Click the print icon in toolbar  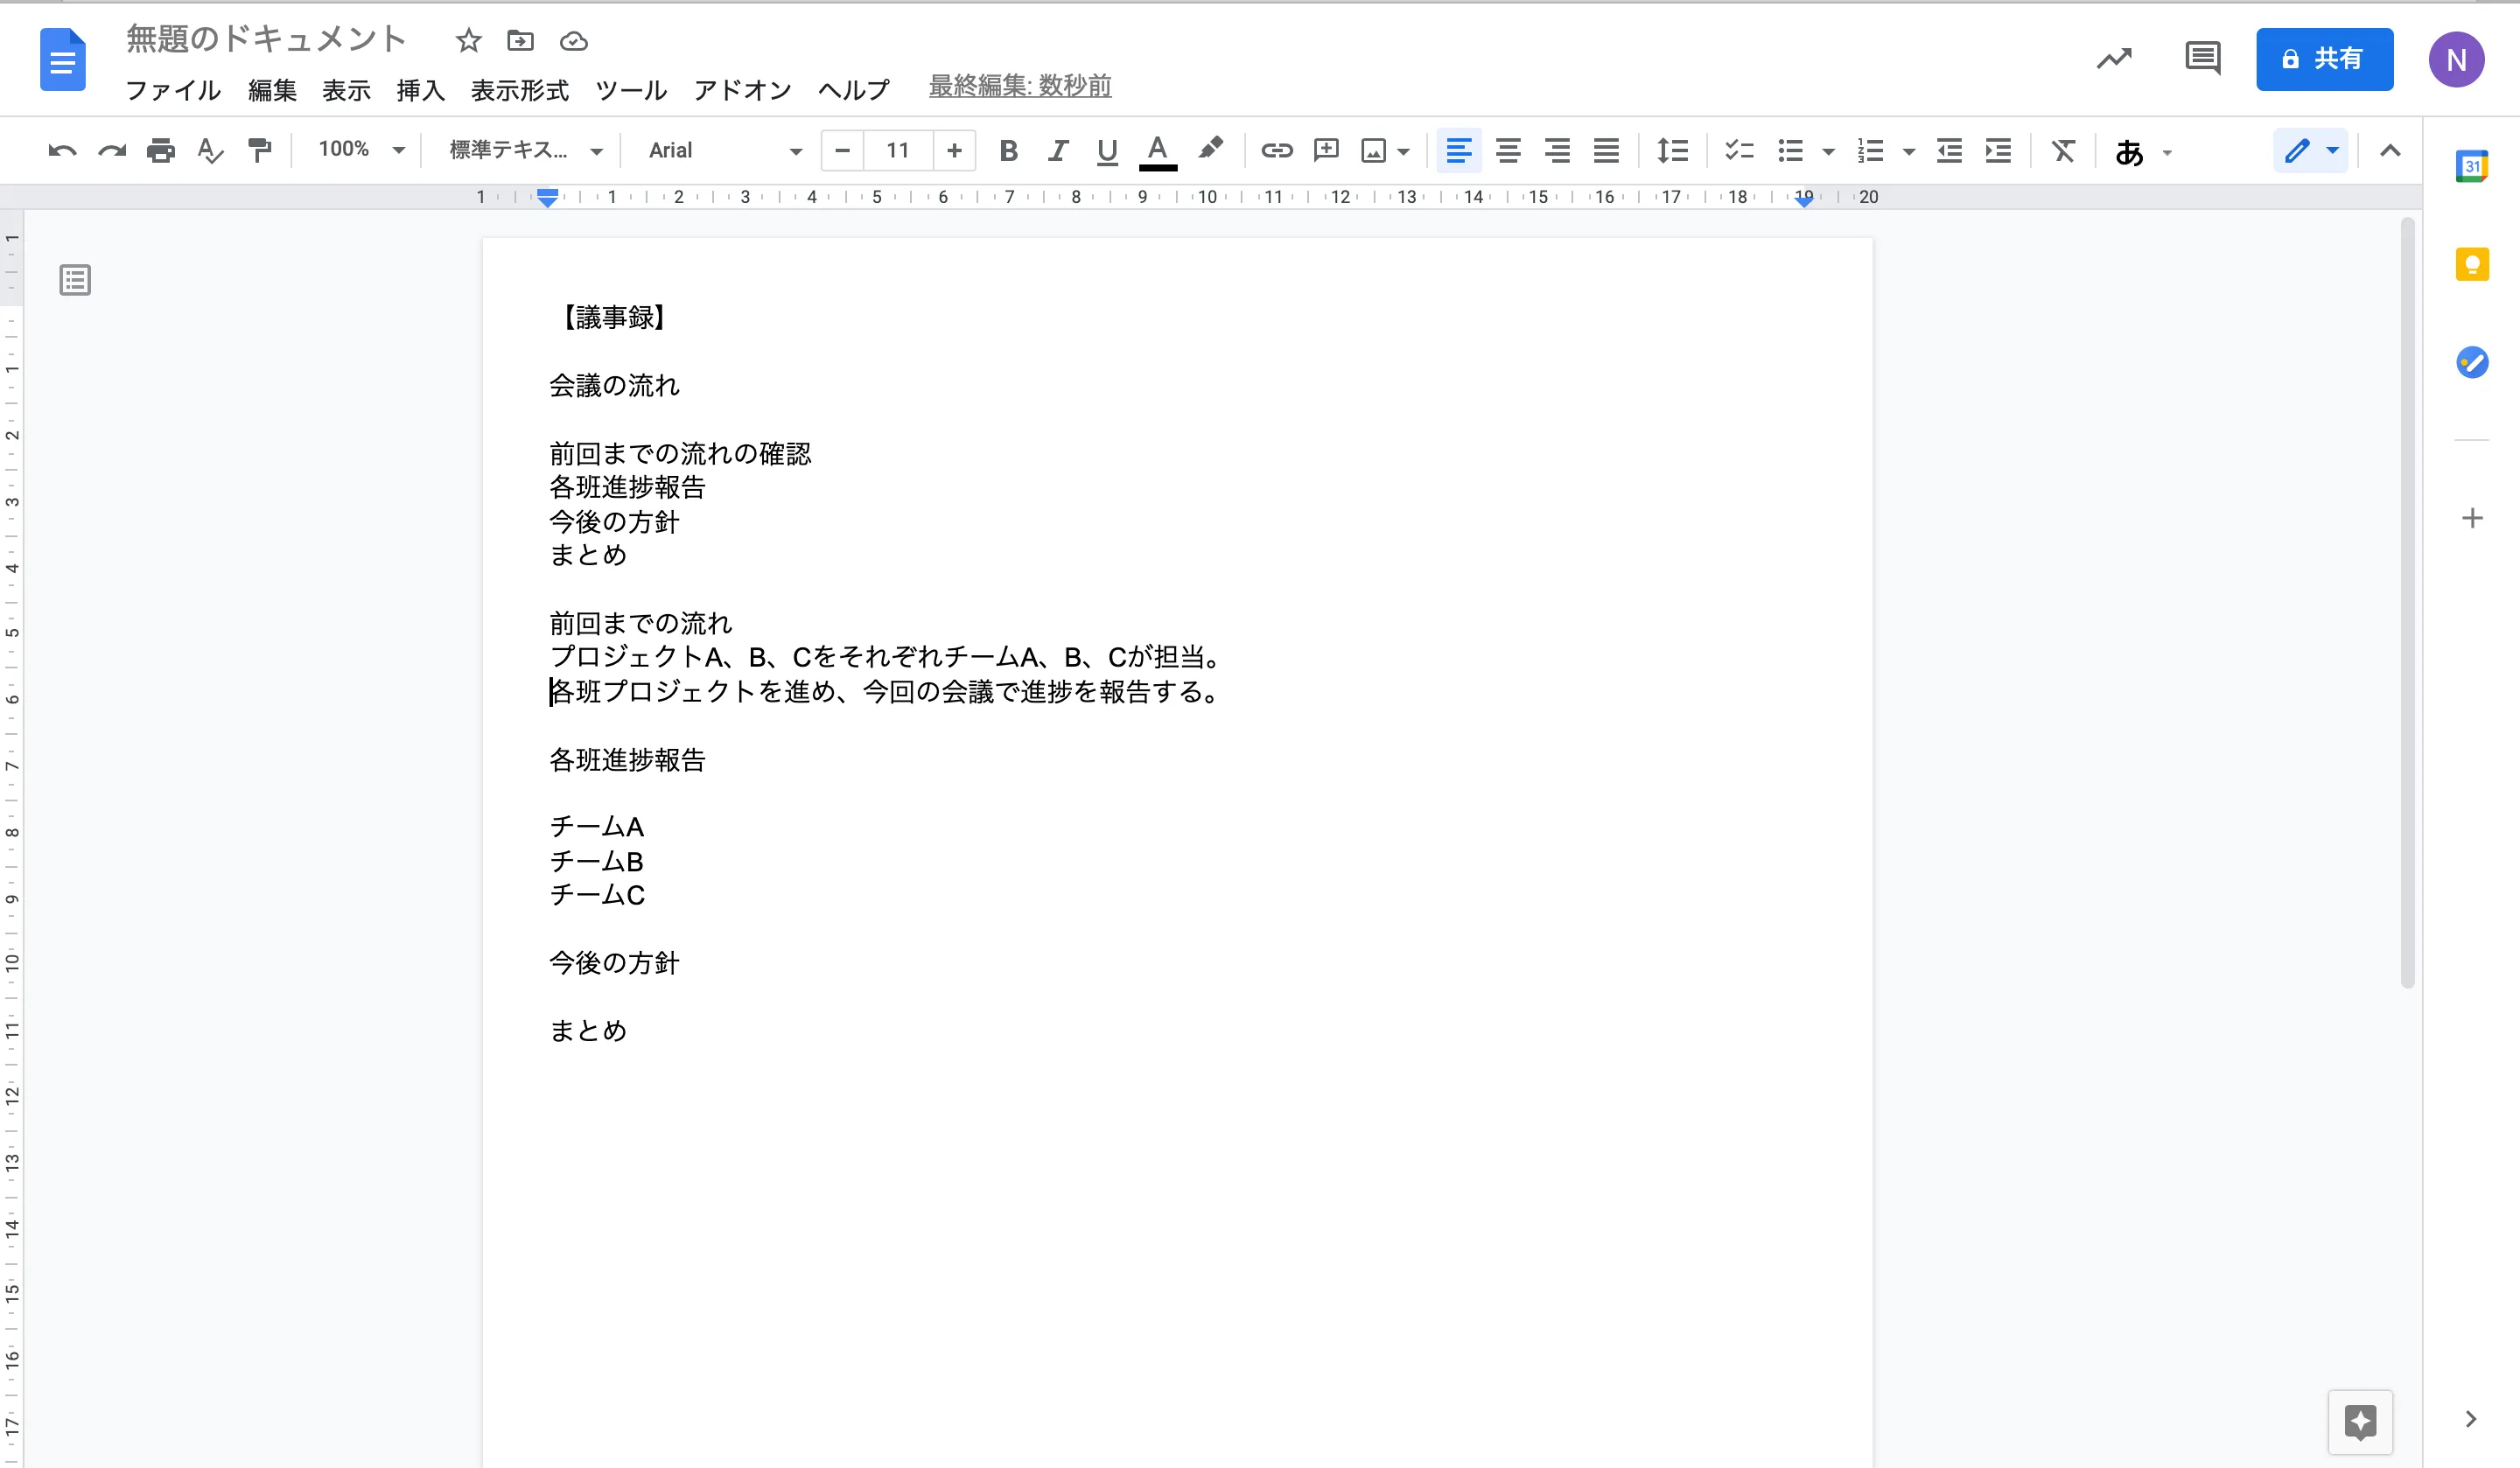coord(160,151)
